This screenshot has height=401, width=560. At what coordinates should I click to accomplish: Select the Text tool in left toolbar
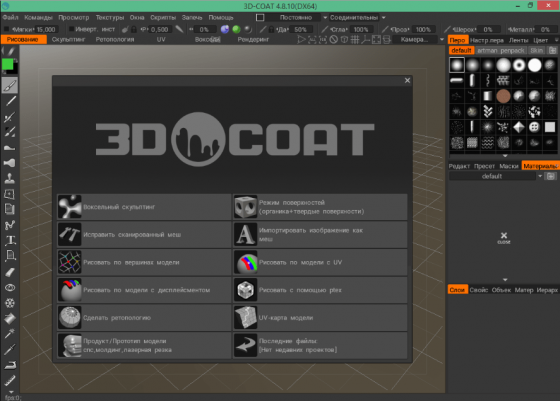tap(10, 240)
